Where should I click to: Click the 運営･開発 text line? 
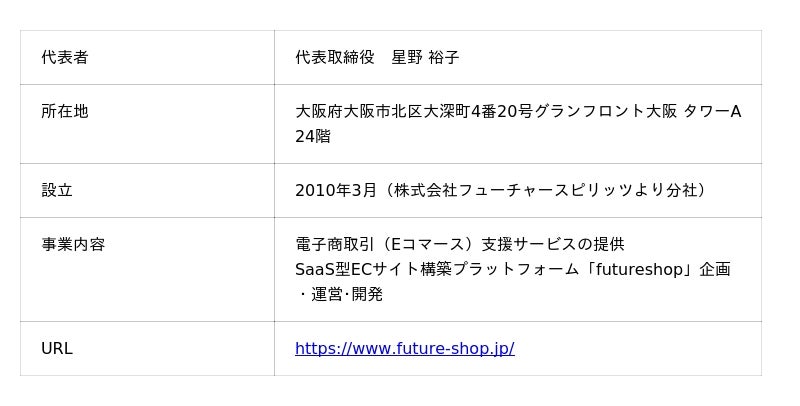(x=347, y=295)
